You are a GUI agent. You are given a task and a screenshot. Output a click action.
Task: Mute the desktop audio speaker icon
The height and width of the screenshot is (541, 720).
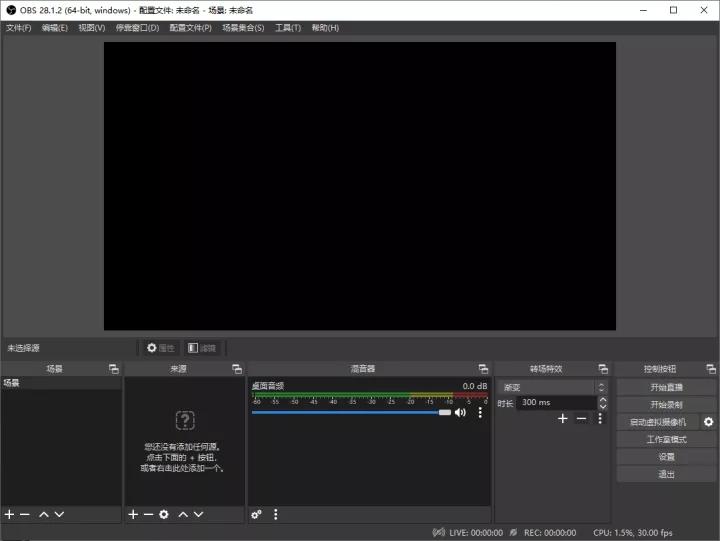click(460, 412)
